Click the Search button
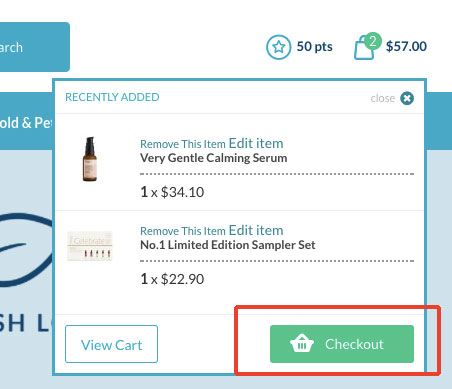The image size is (452, 389). (35, 47)
